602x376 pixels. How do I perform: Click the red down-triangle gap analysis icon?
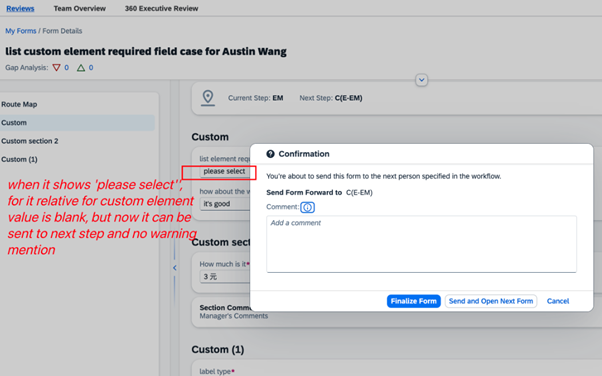tap(56, 68)
